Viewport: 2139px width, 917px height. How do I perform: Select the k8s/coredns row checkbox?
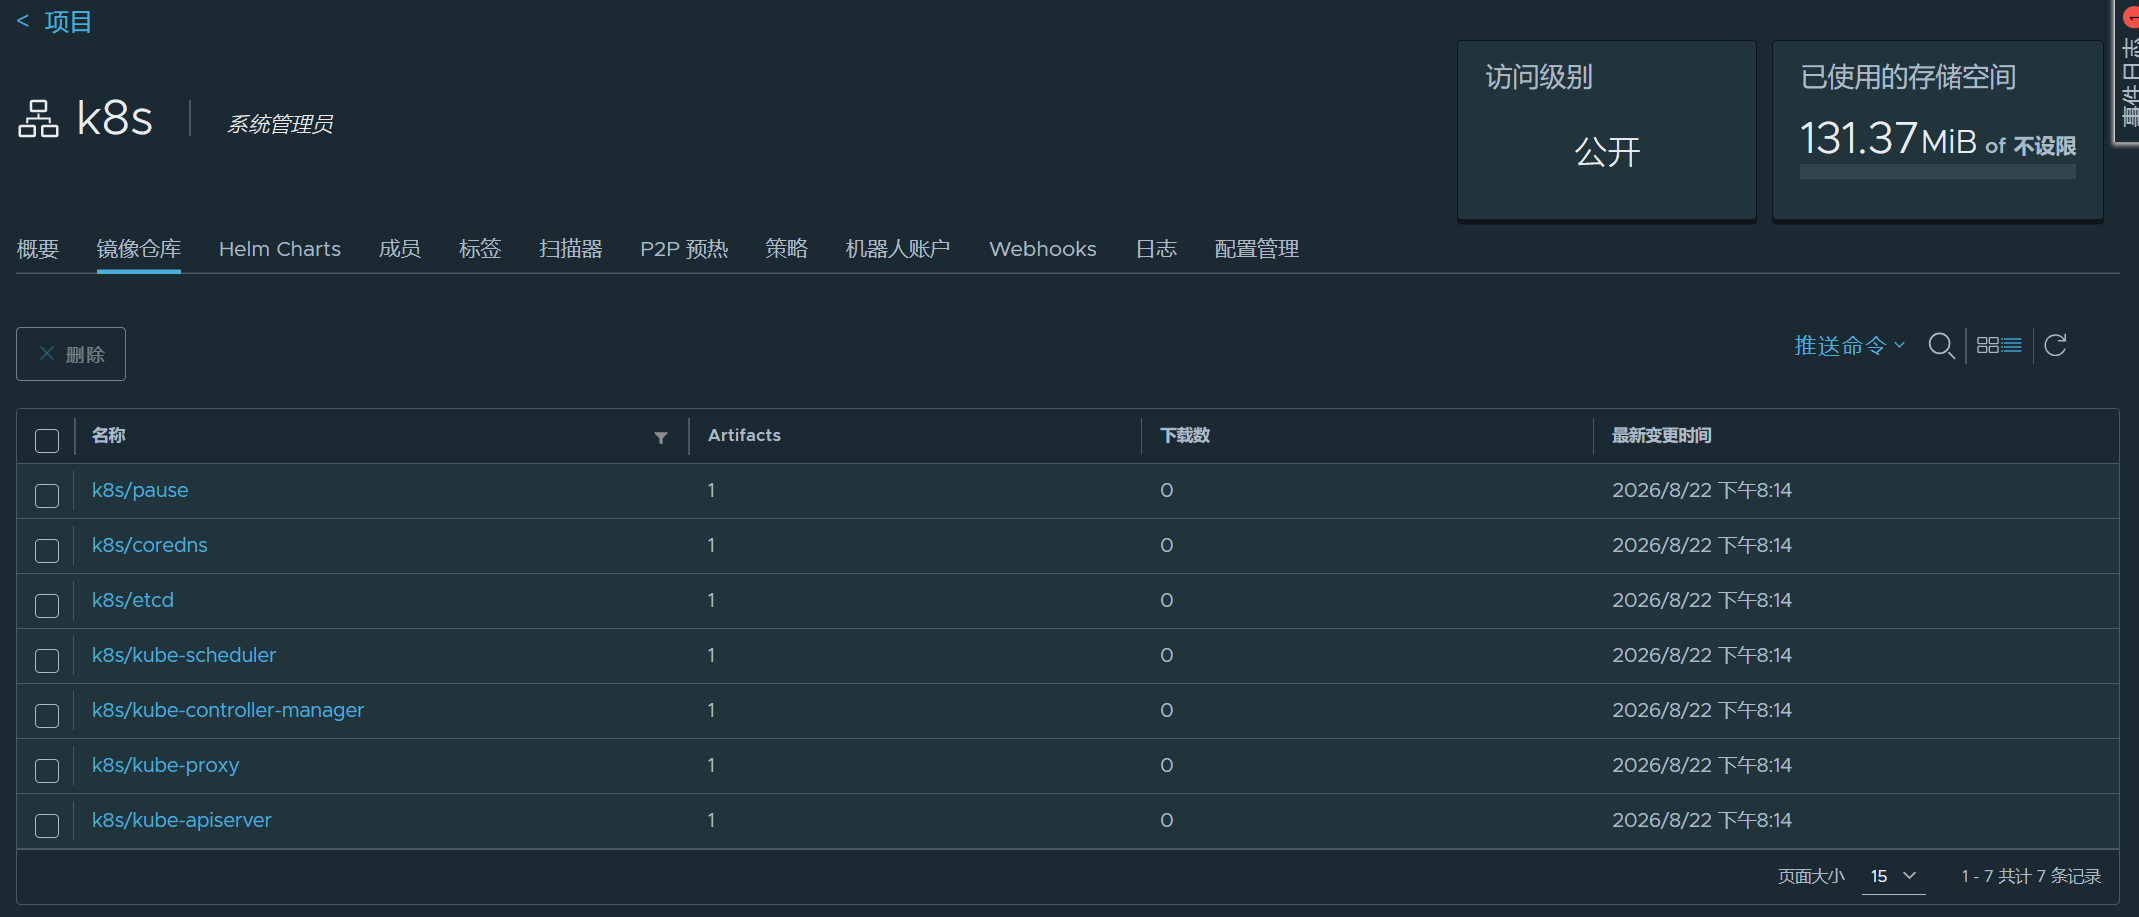click(47, 550)
